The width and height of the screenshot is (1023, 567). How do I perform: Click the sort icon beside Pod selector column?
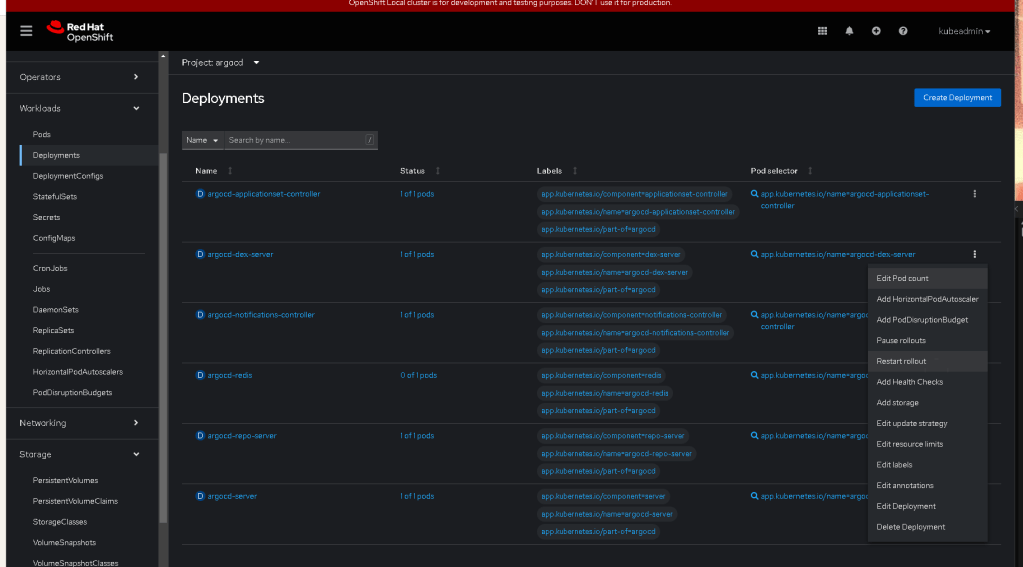tap(810, 171)
